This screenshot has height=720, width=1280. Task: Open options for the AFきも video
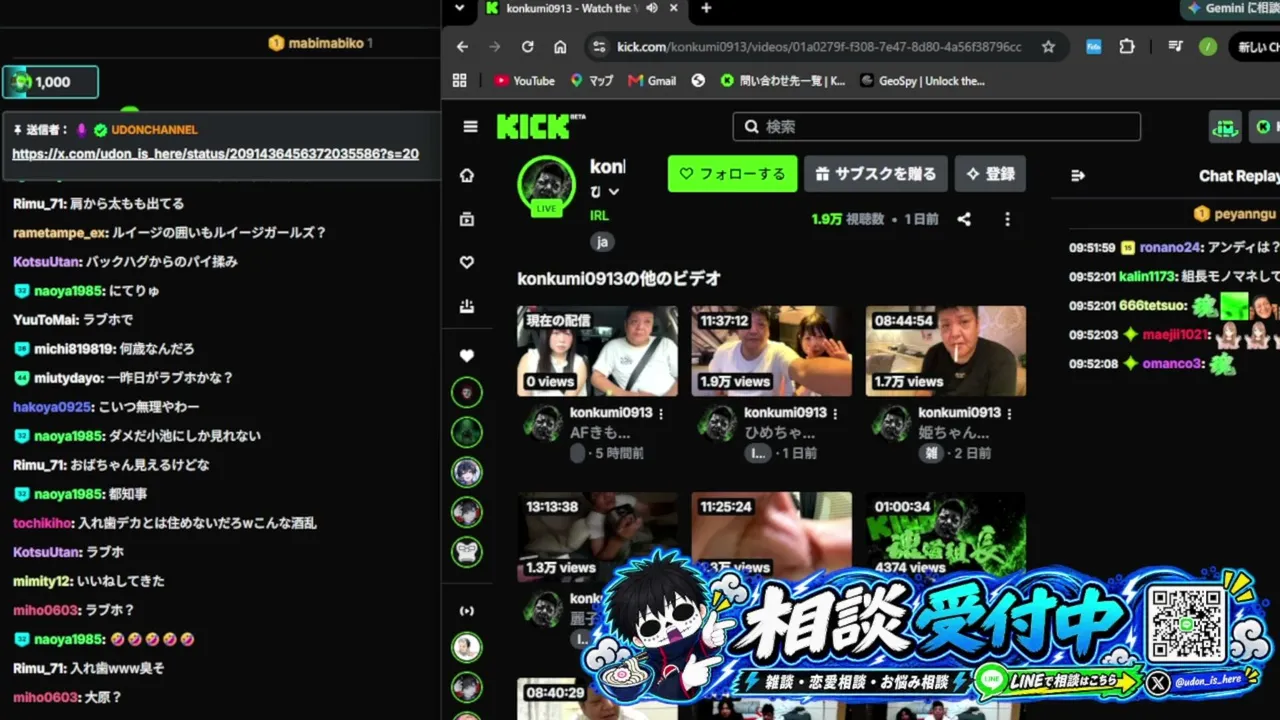[x=661, y=413]
